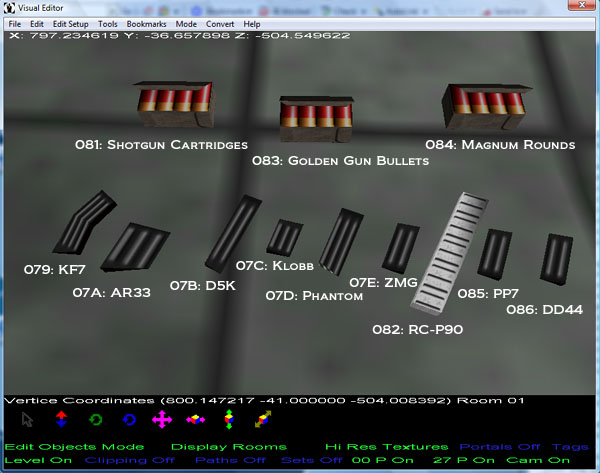
Task: Toggle the 27 P On indicator
Action: (x=463, y=460)
